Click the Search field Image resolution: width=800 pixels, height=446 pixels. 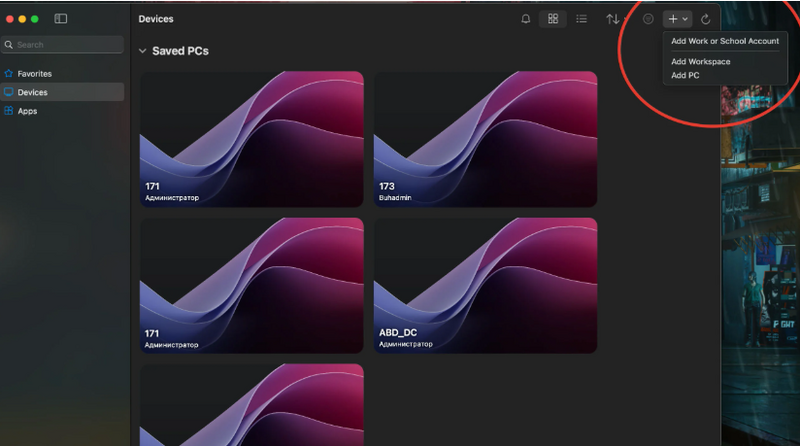[62, 44]
